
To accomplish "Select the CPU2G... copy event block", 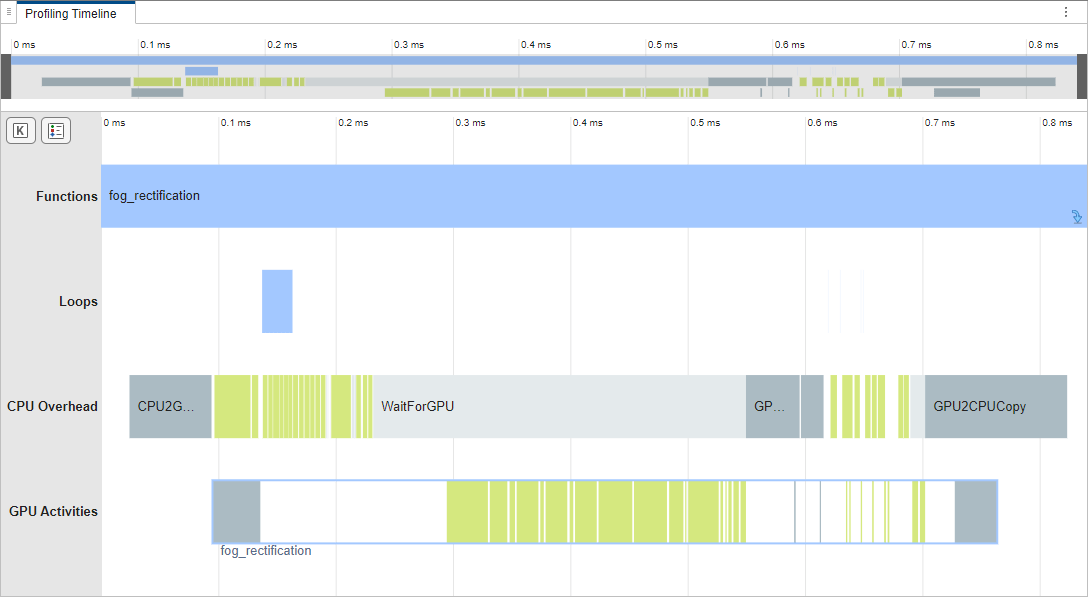I will click(170, 407).
